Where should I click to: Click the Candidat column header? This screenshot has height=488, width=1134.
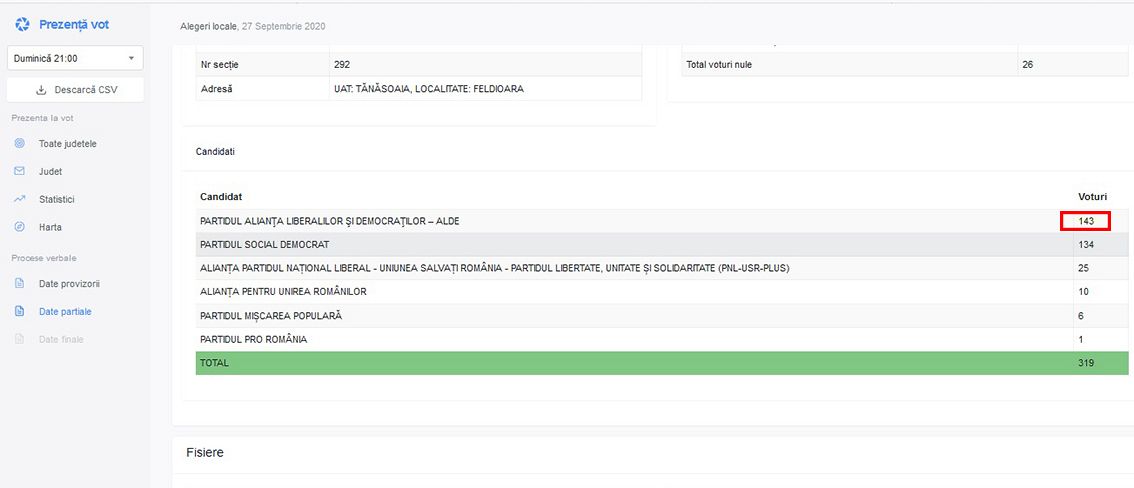(x=221, y=197)
